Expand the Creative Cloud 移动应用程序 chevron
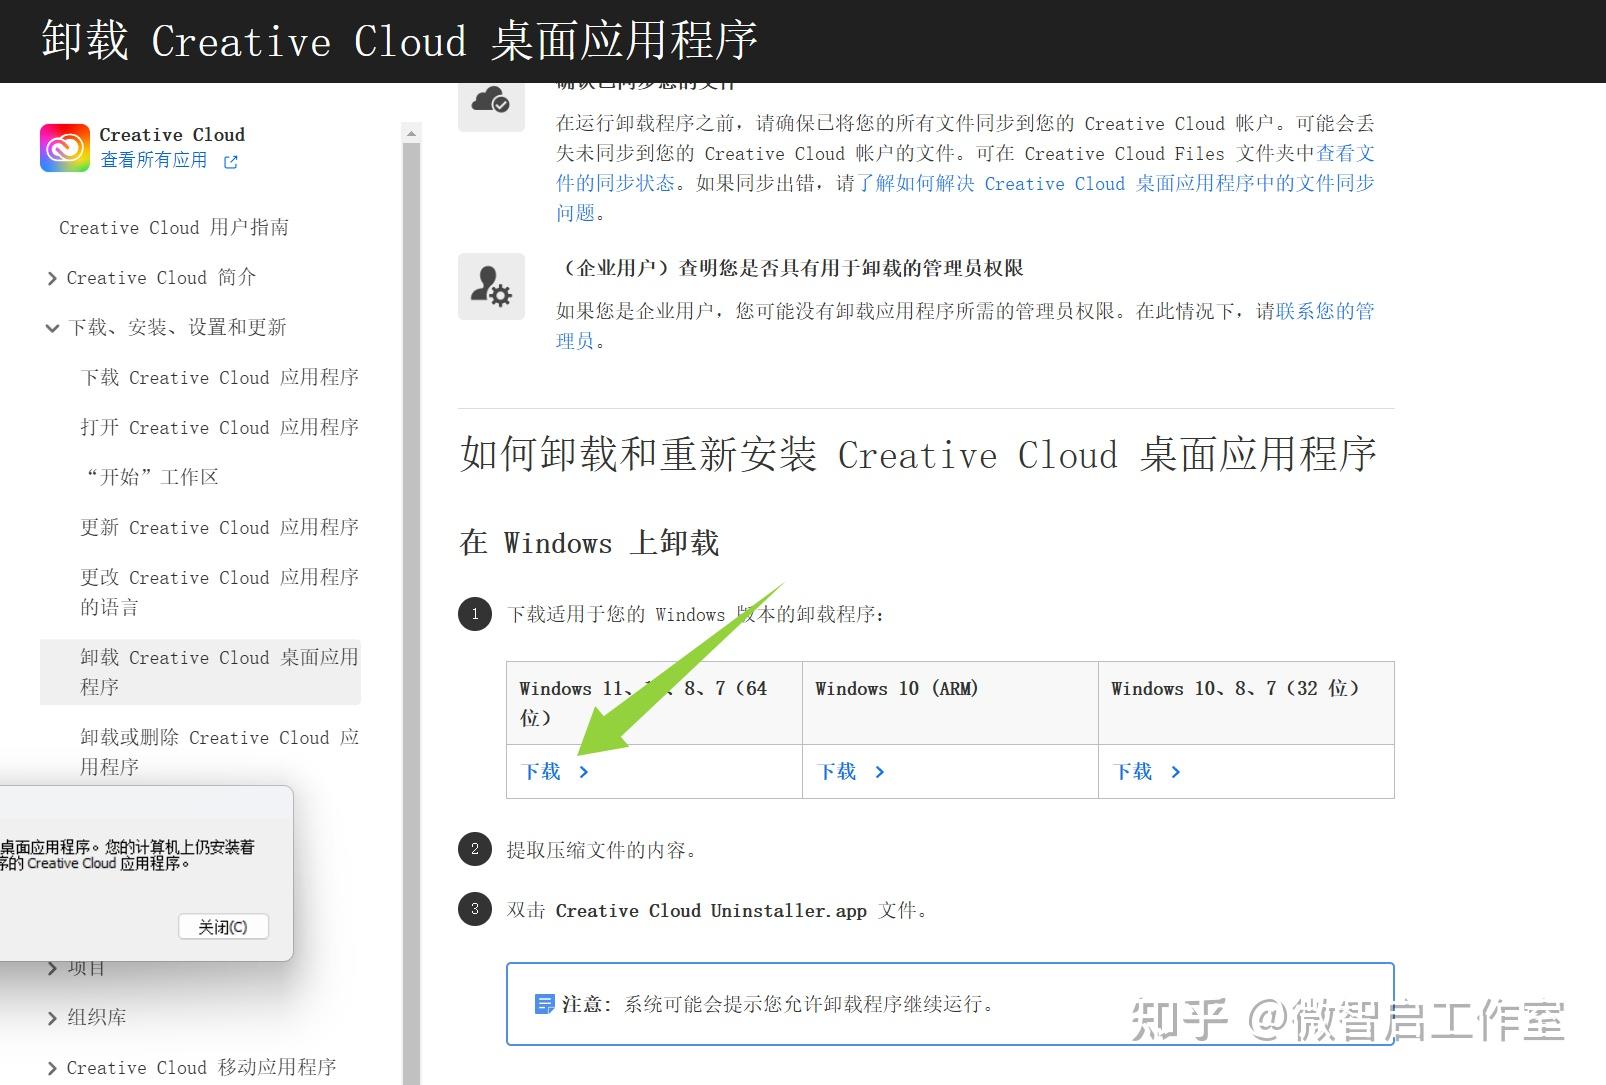 [52, 1068]
